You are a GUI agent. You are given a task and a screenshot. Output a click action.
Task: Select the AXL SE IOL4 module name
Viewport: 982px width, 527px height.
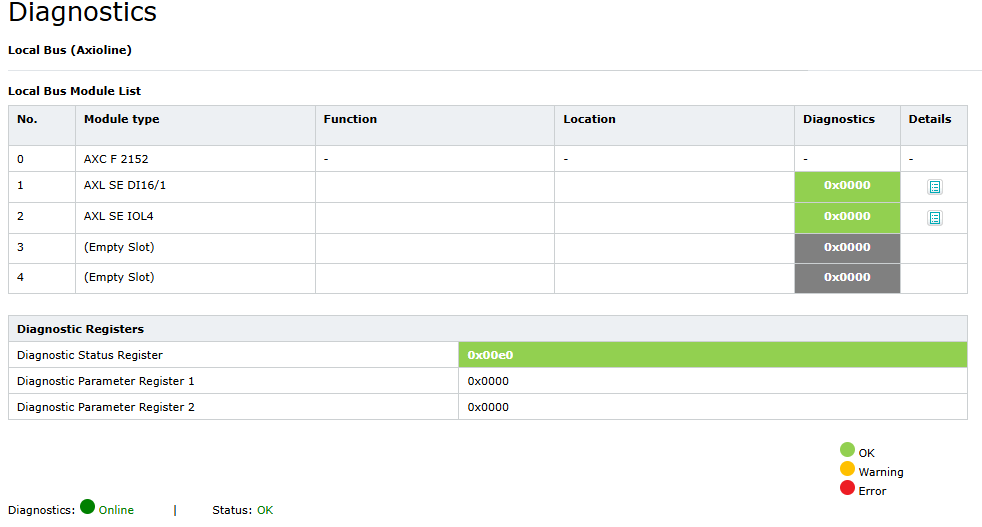point(118,216)
